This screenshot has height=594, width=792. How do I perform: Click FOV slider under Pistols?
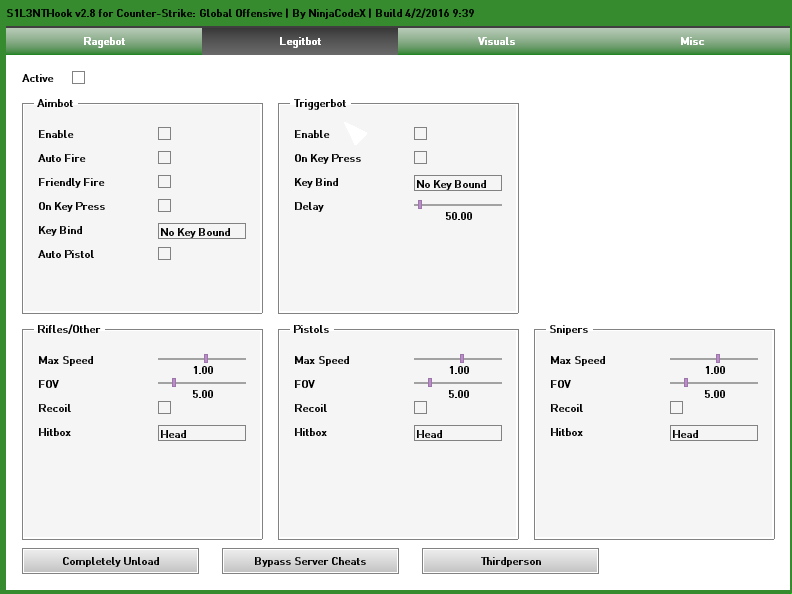[x=458, y=383]
